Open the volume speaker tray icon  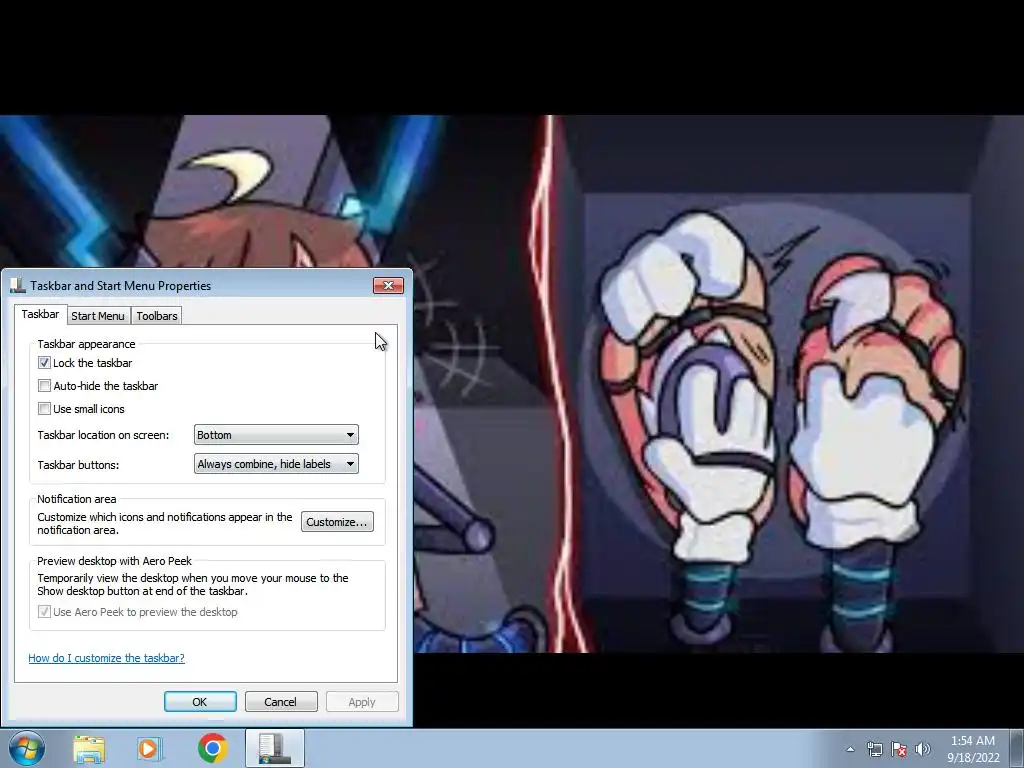click(x=923, y=749)
